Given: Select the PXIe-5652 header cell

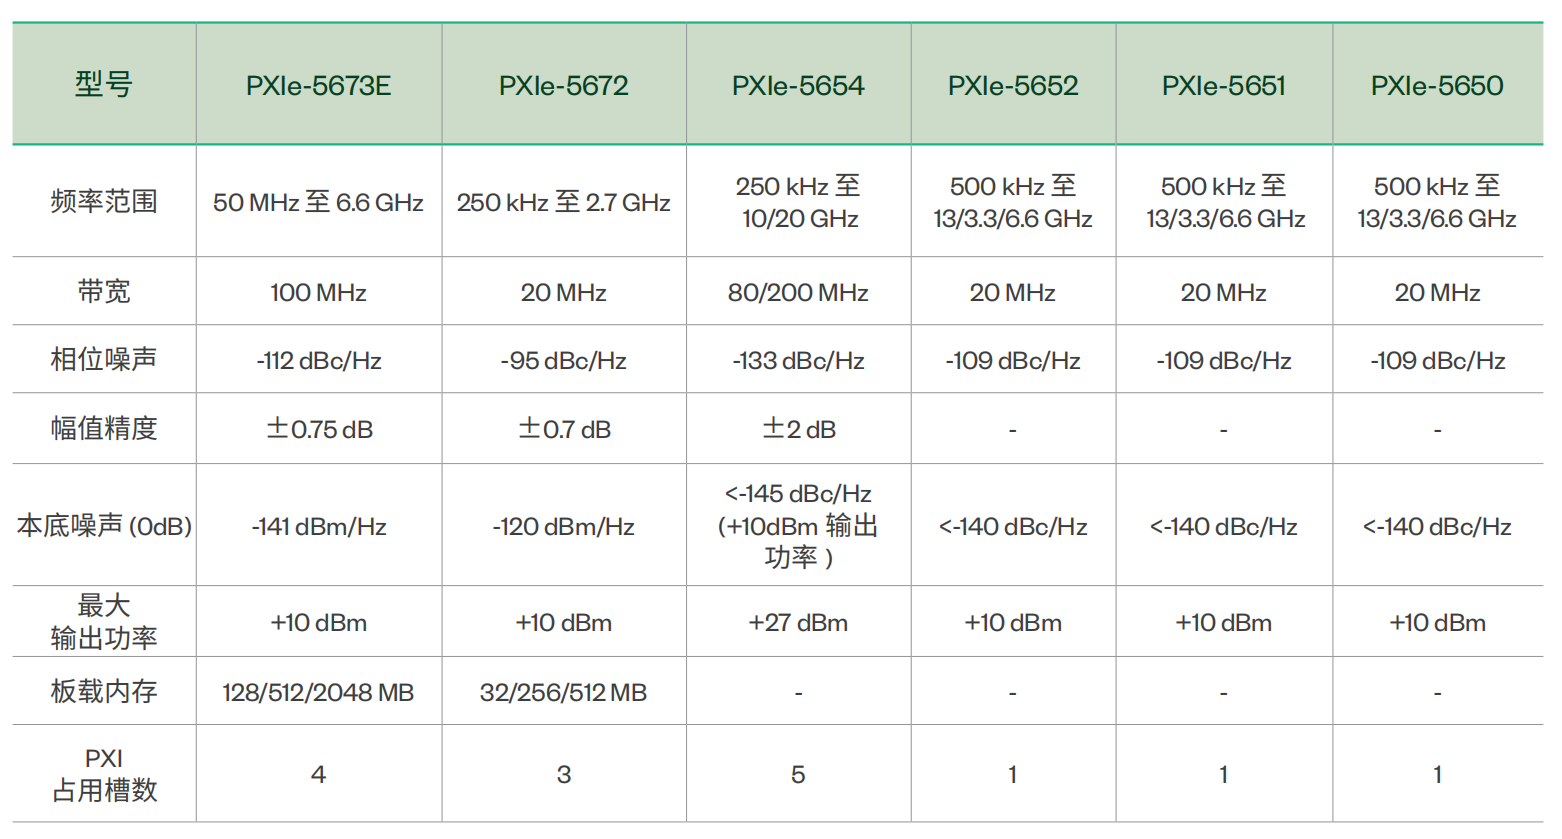Looking at the screenshot, I should pos(1013,86).
